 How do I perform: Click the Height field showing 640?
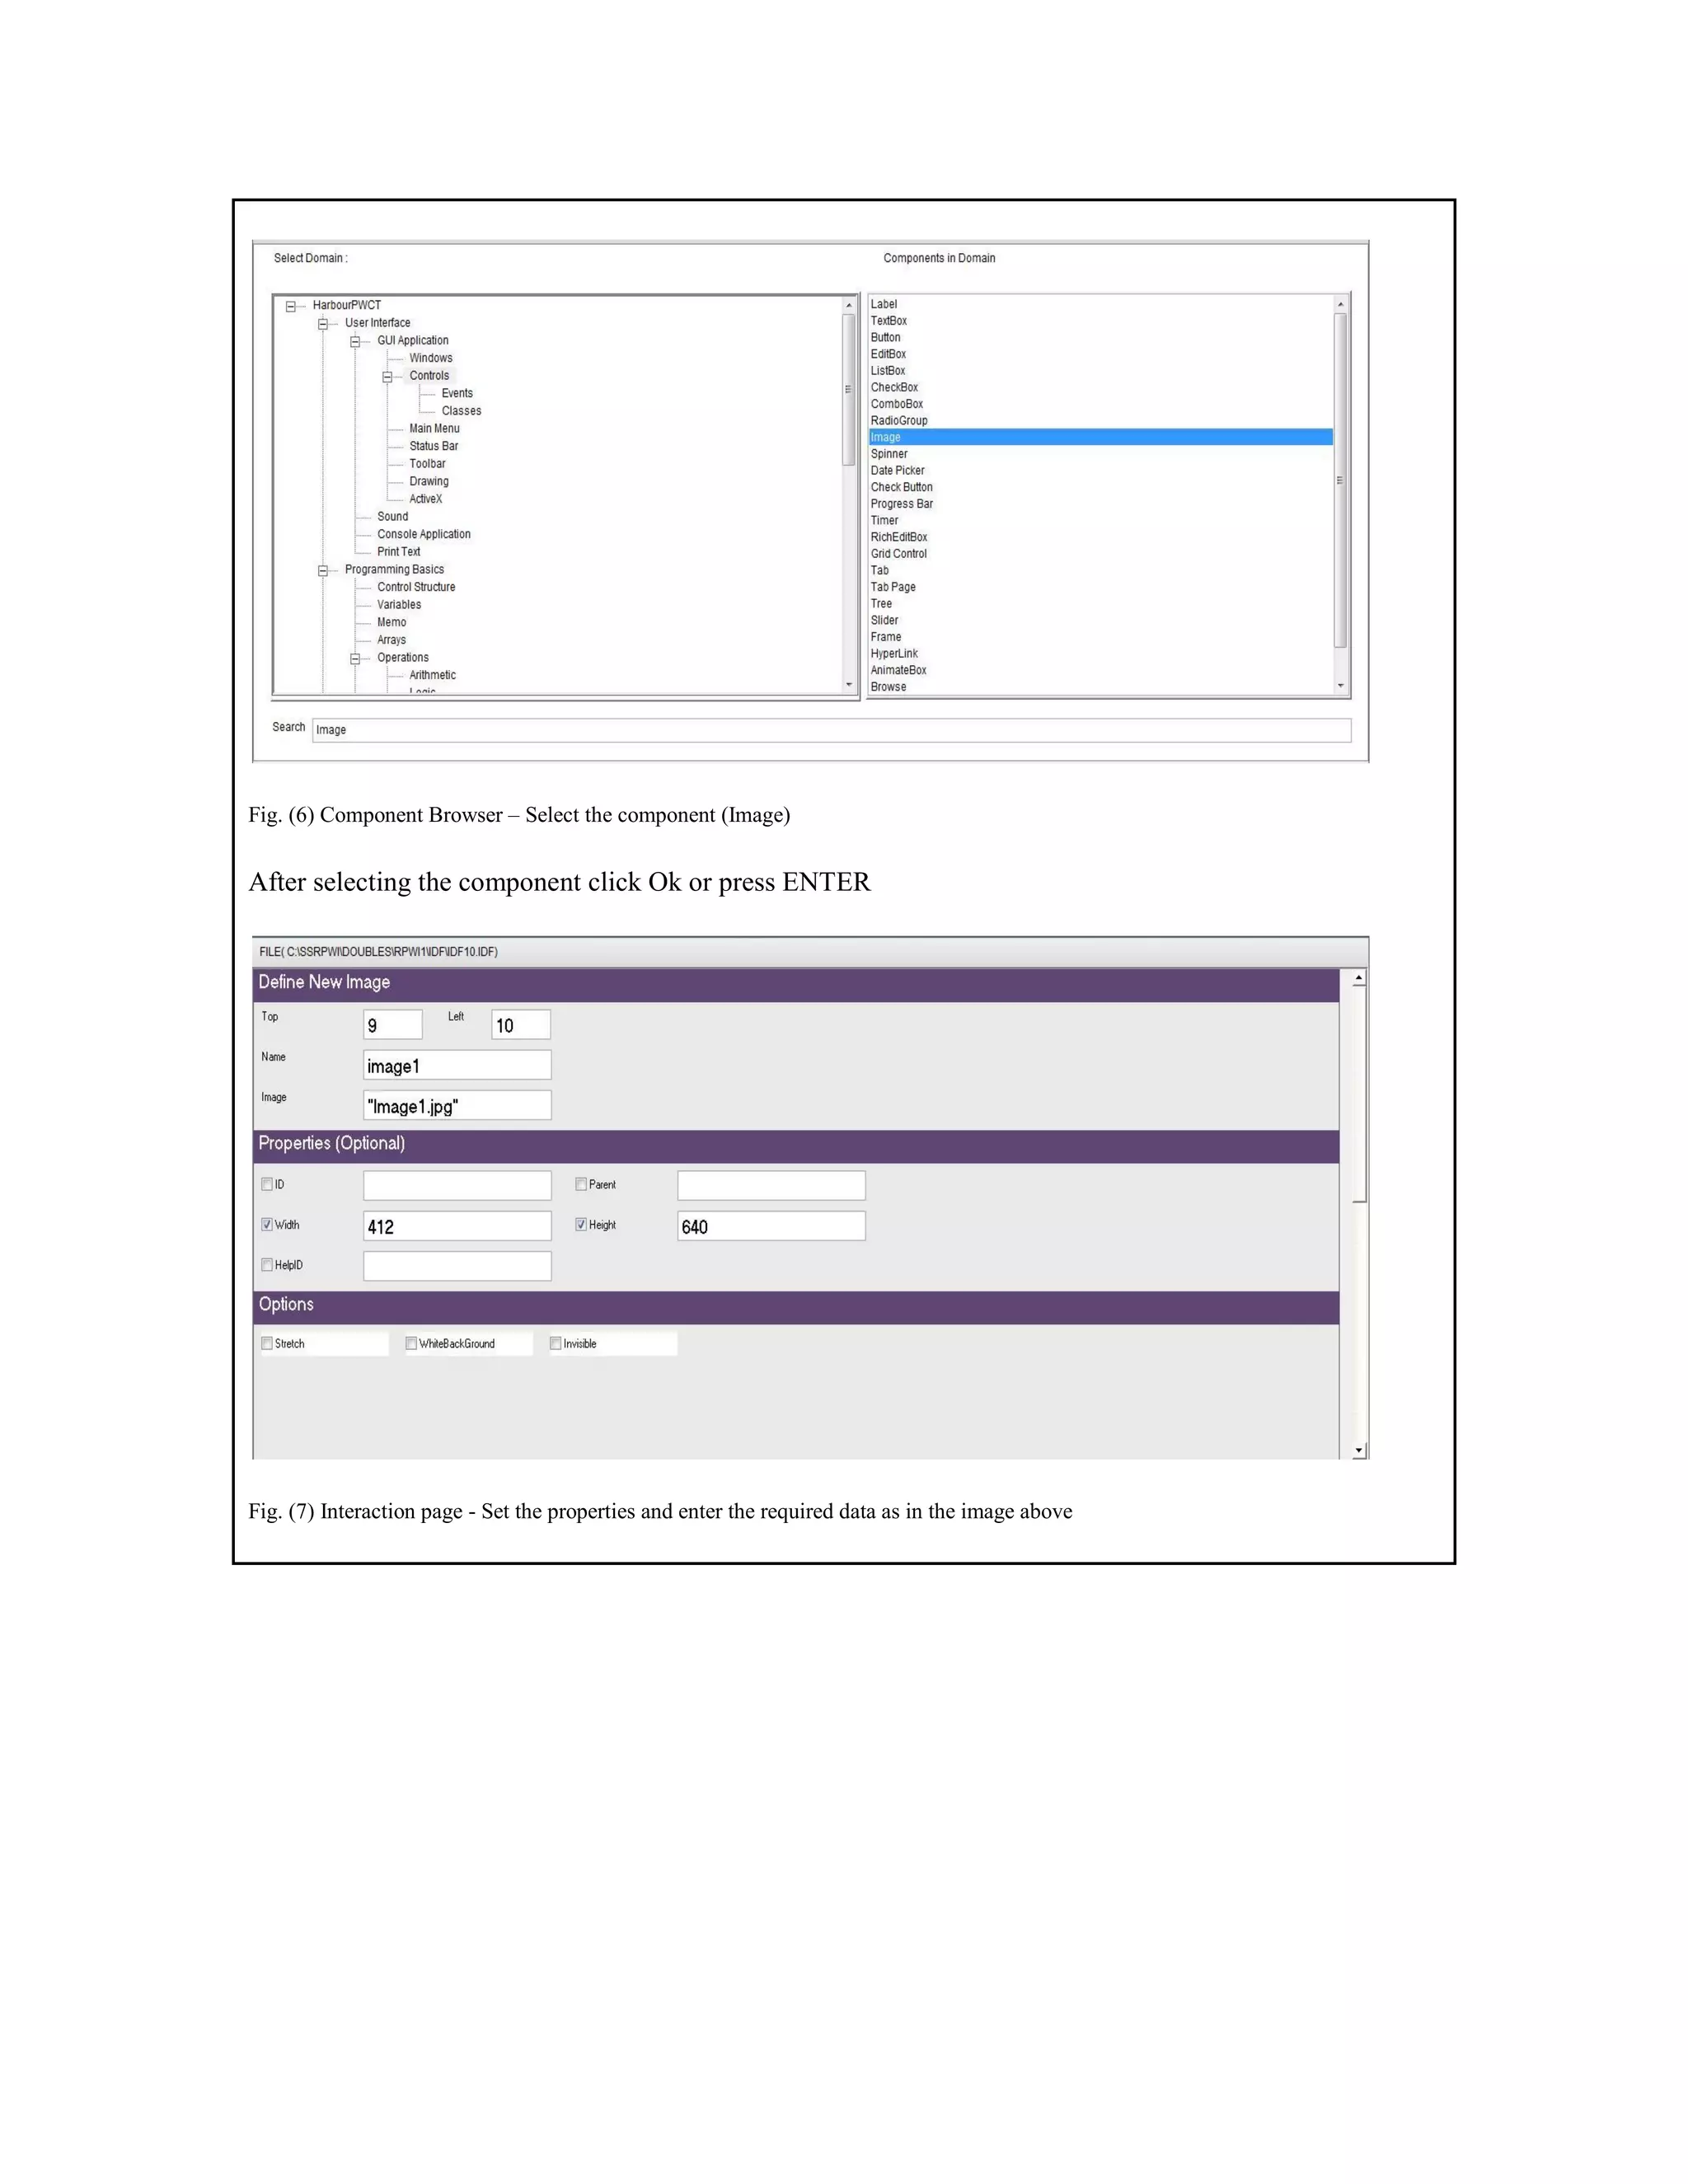[x=771, y=1226]
